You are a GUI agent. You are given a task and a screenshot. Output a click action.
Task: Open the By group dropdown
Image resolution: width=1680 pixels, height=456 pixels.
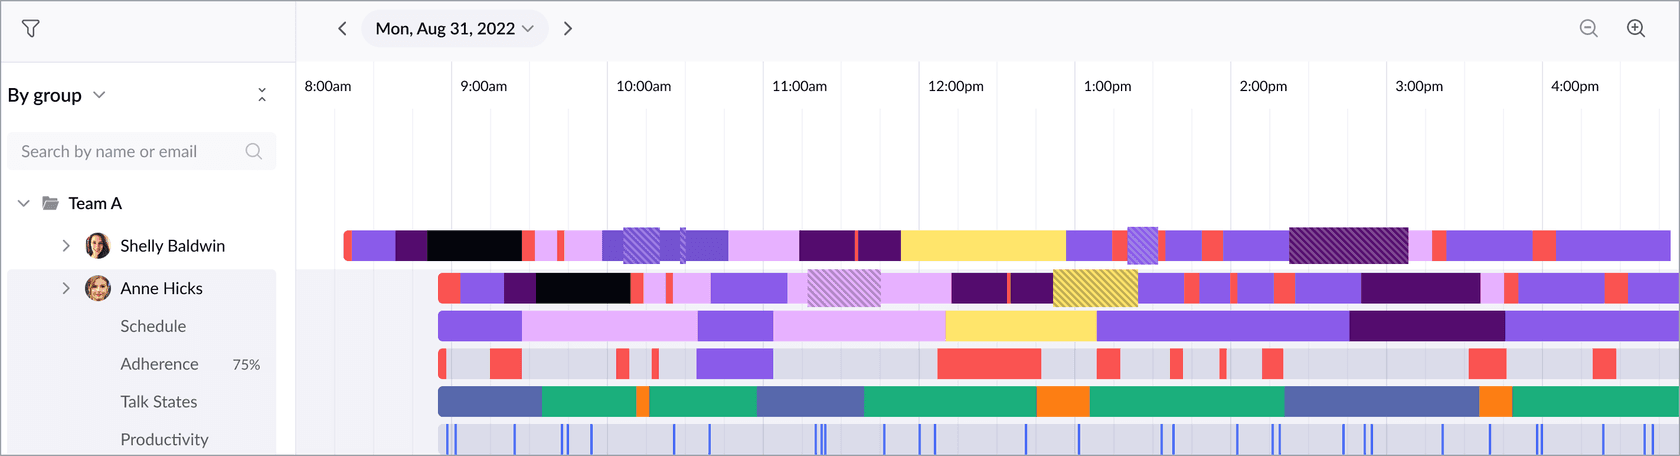(x=56, y=95)
